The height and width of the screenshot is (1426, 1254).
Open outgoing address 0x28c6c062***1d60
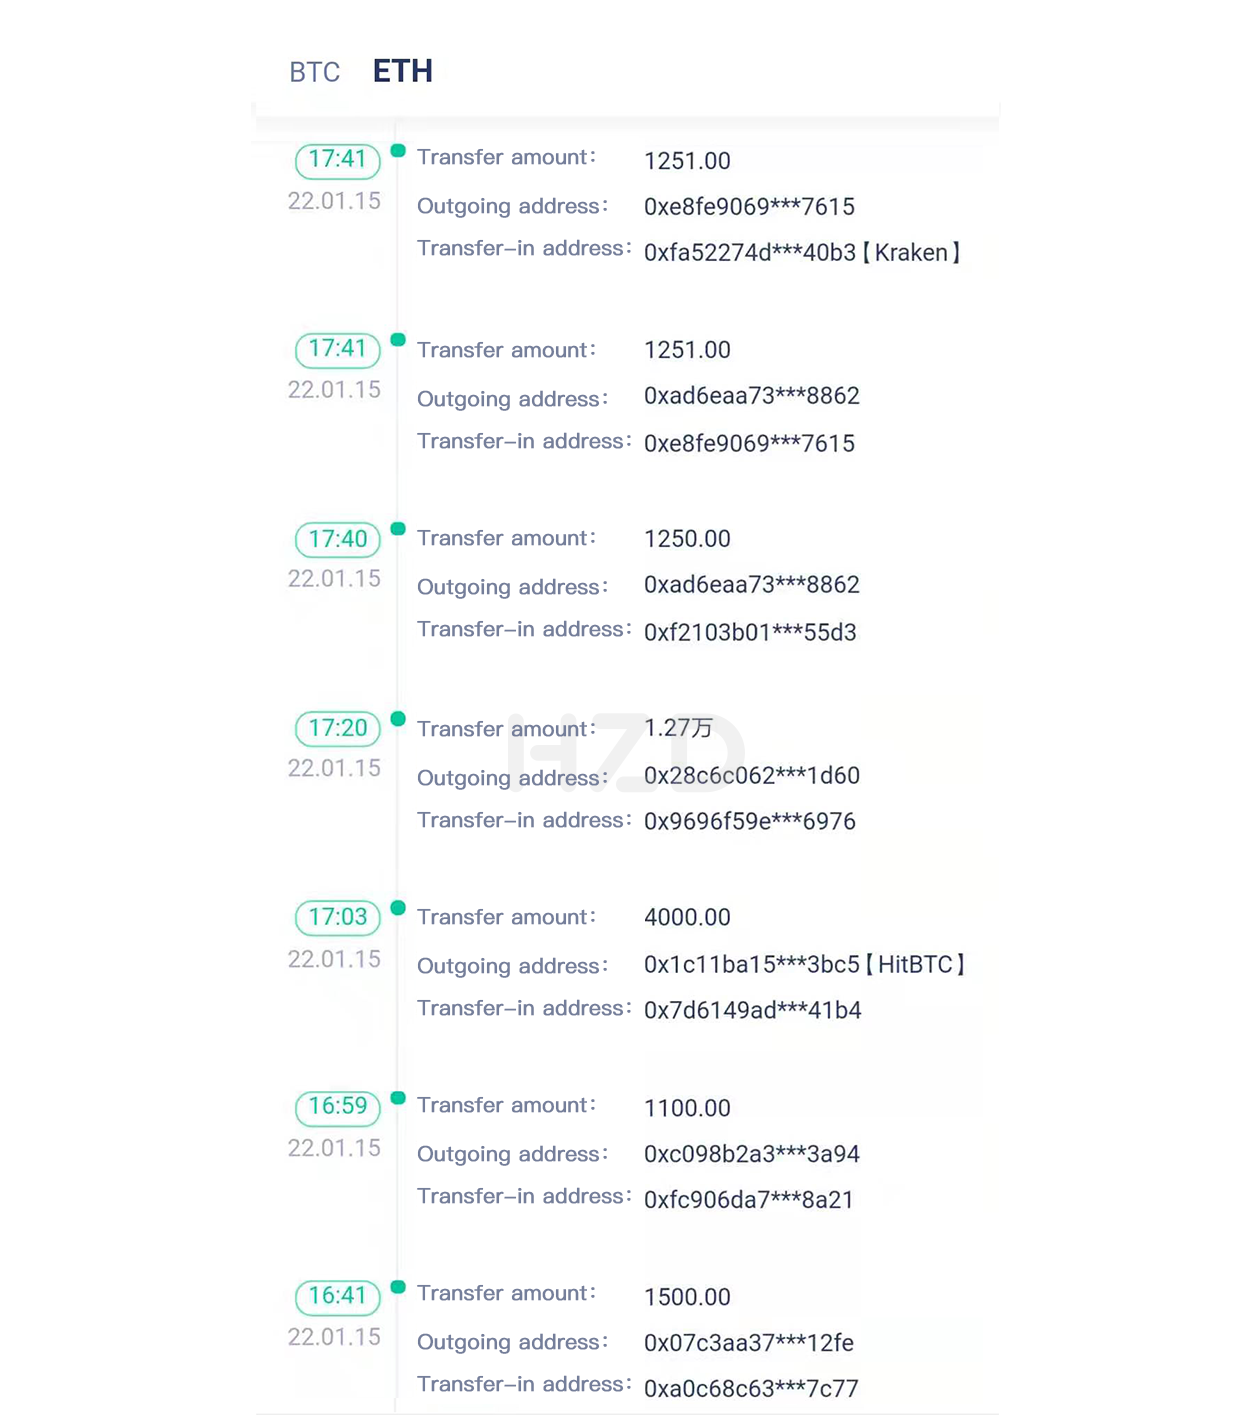752,776
